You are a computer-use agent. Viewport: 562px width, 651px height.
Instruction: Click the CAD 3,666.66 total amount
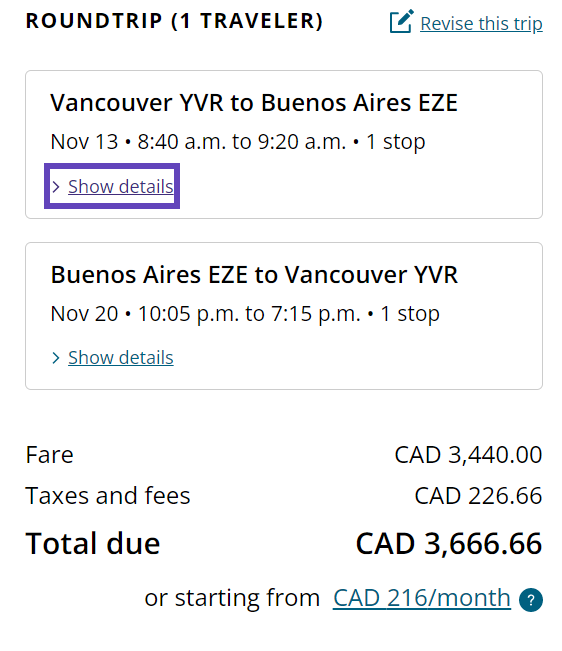point(449,543)
